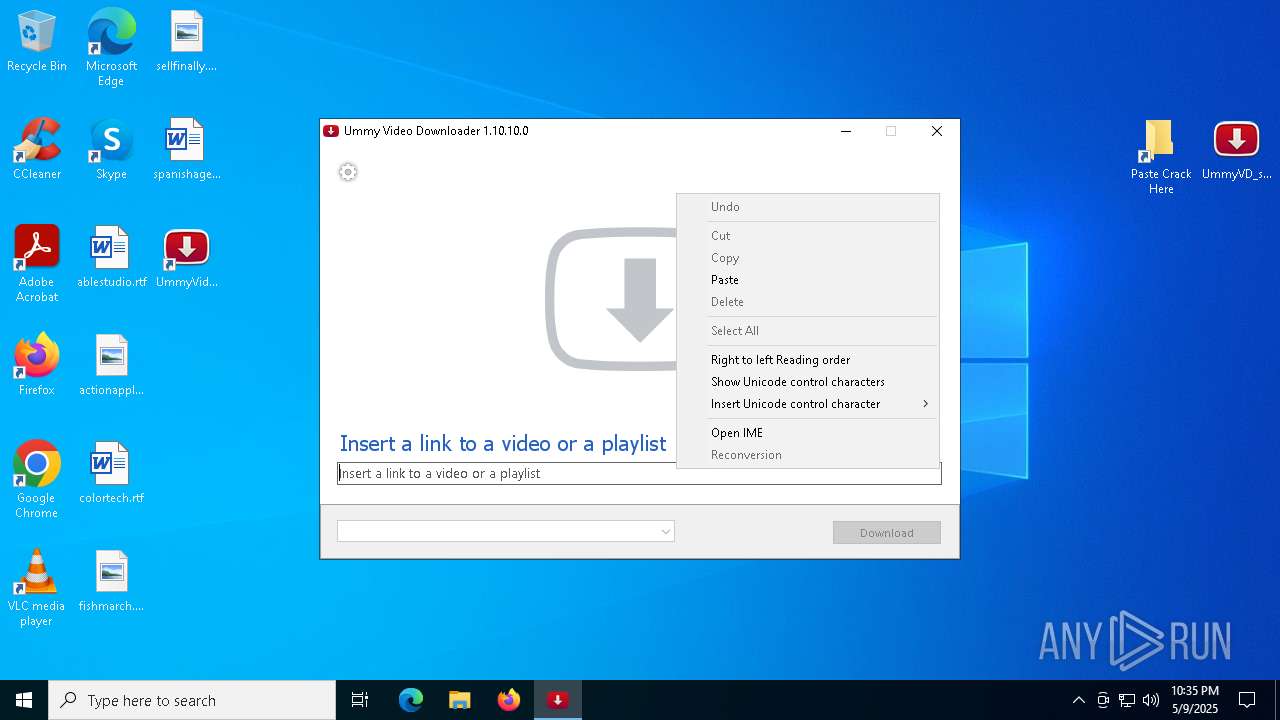This screenshot has width=1280, height=720.
Task: Select actionappl image file icon
Action: 111,366
